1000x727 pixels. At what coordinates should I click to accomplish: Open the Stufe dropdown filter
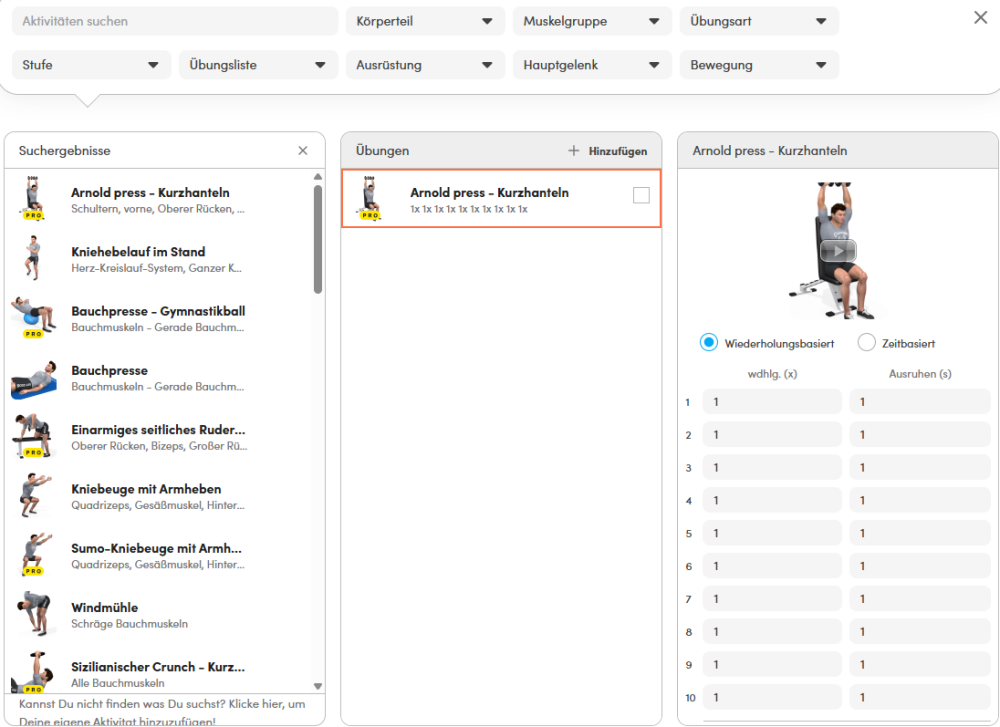pos(91,65)
